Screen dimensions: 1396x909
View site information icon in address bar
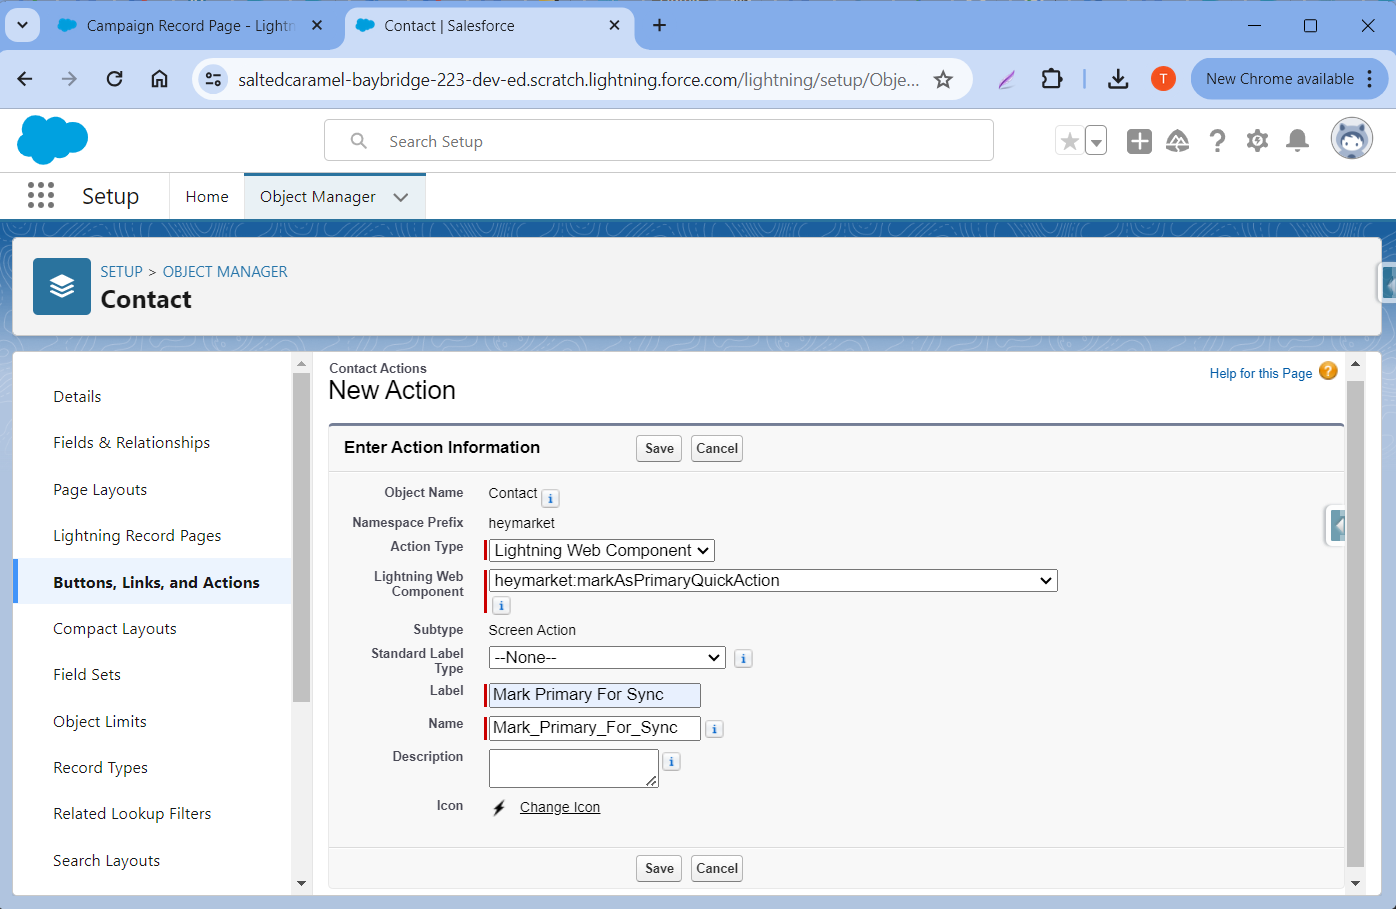click(213, 79)
